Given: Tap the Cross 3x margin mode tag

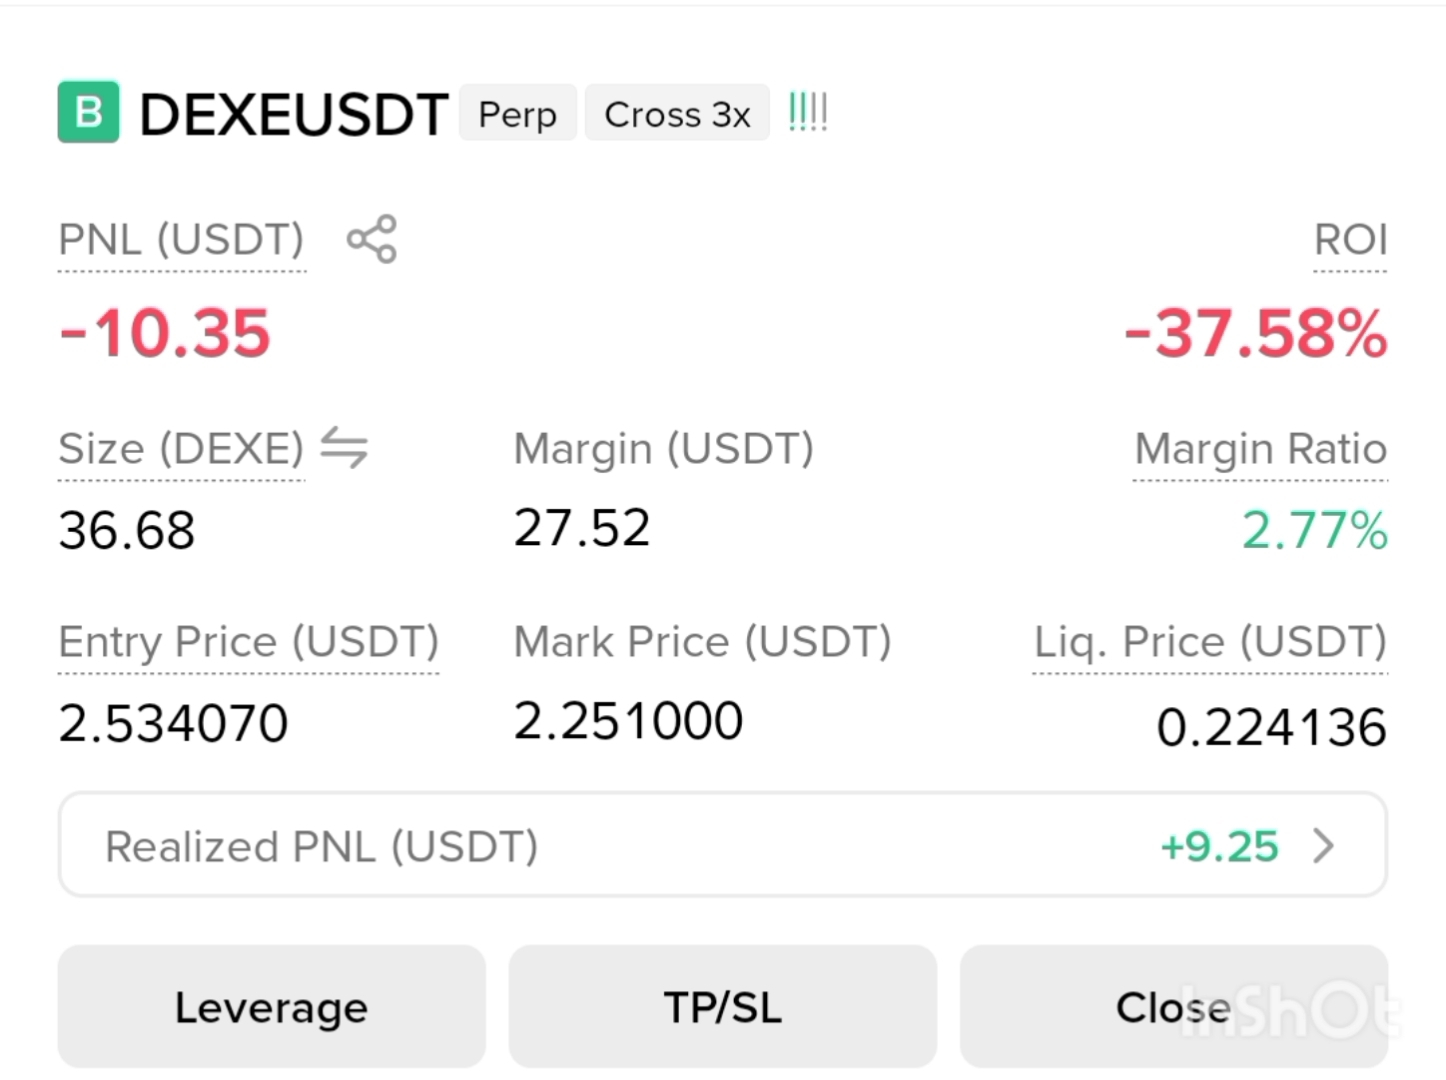Looking at the screenshot, I should click(x=677, y=113).
